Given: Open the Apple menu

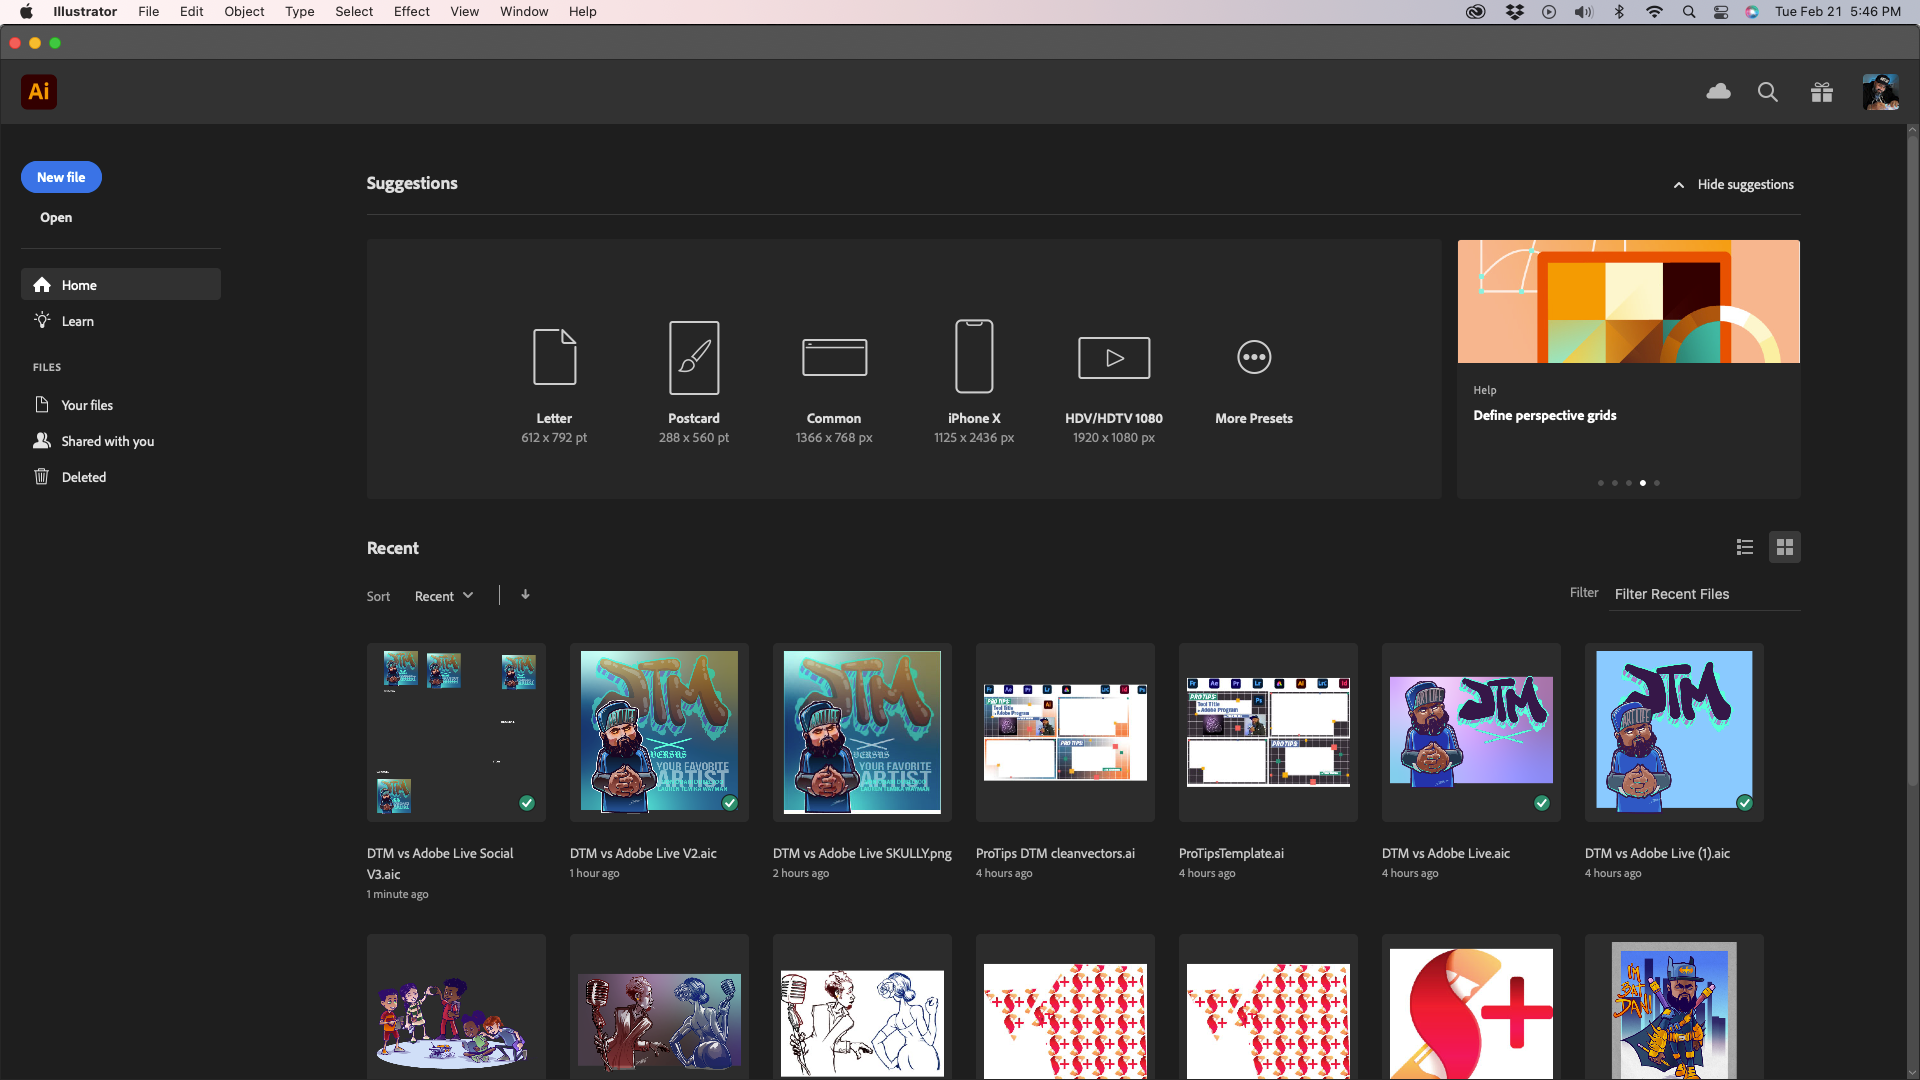Looking at the screenshot, I should point(26,12).
